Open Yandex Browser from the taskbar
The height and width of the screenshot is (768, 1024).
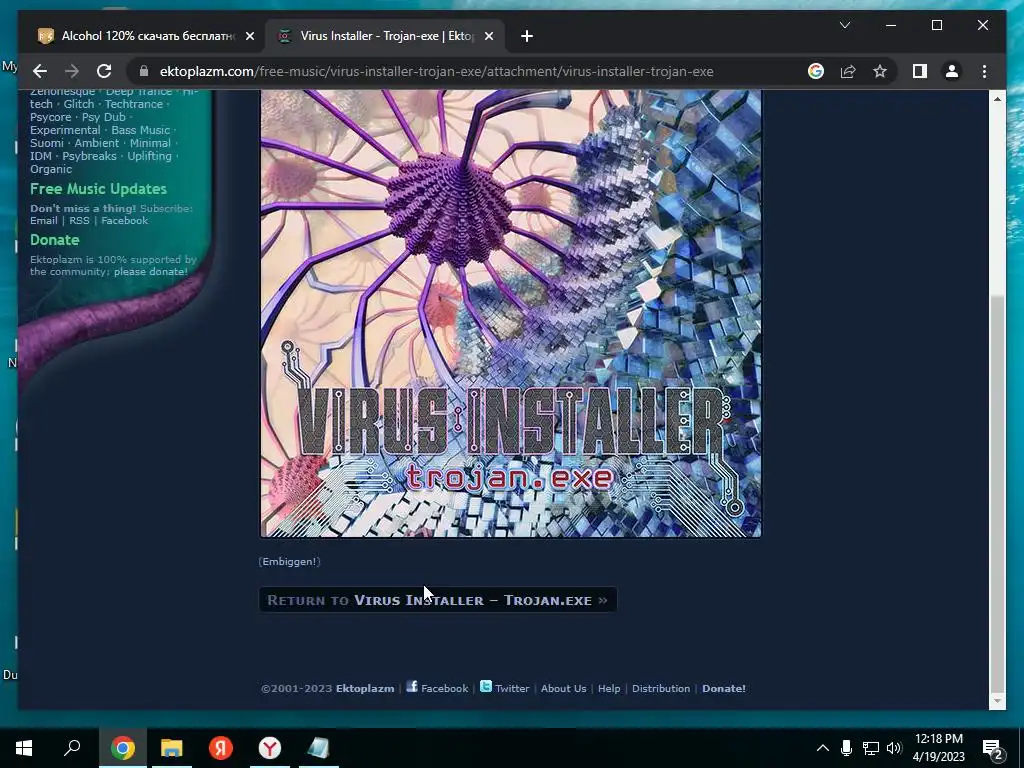tap(270, 748)
